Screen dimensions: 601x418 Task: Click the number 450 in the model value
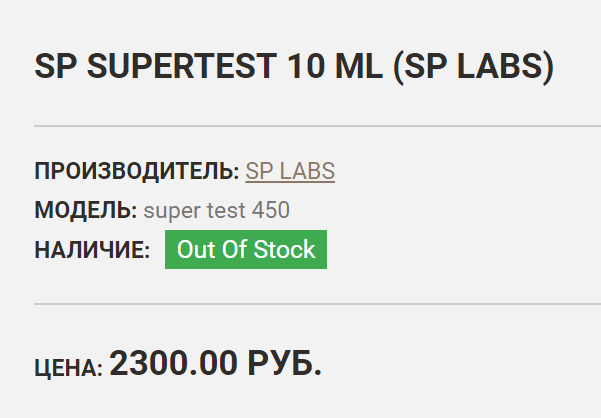coord(271,211)
